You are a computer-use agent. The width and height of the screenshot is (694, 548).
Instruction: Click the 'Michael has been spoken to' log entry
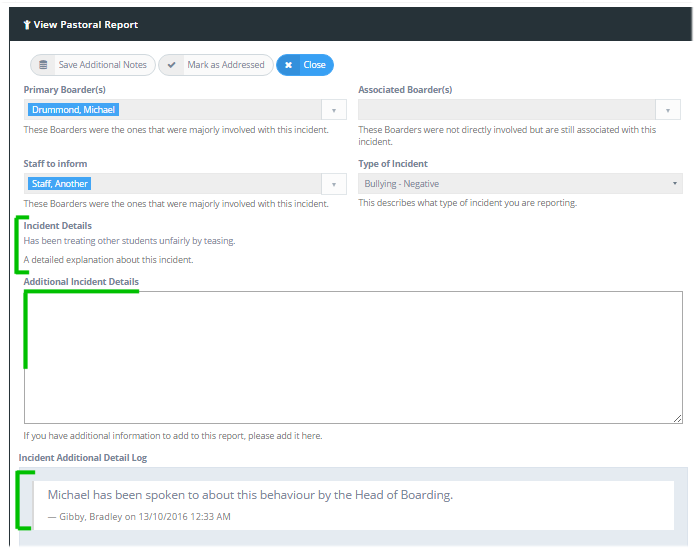(250, 495)
